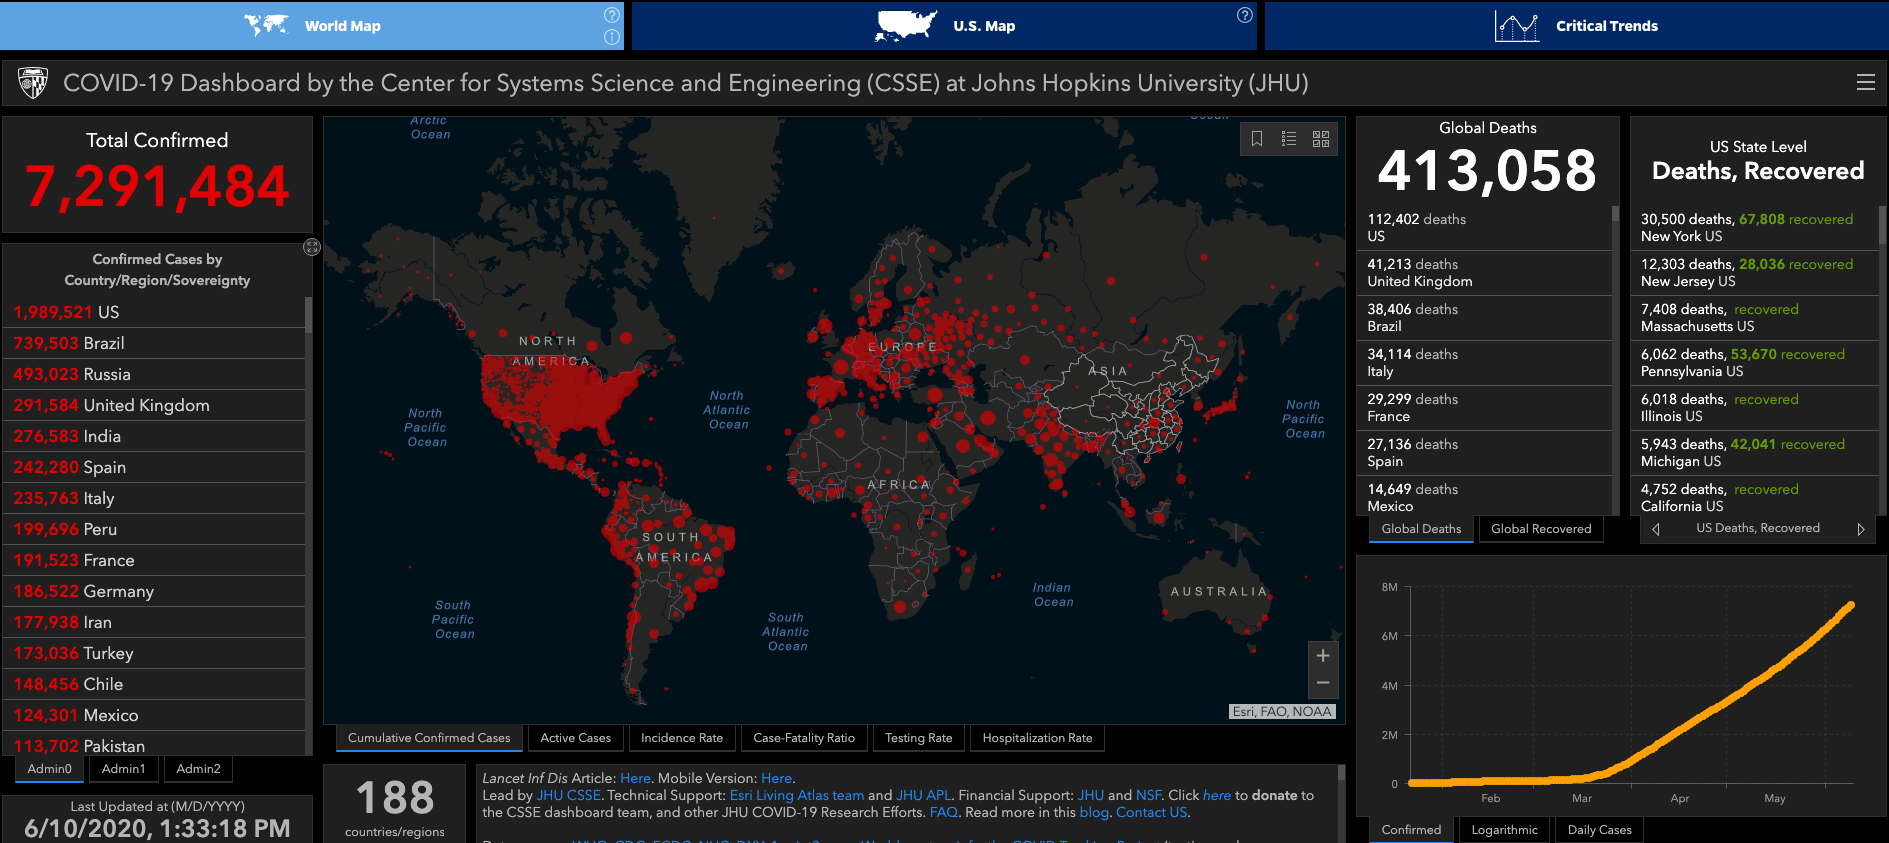Screen dimensions: 1889x843
Task: Switch country list to Admin1 level
Action: point(124,769)
